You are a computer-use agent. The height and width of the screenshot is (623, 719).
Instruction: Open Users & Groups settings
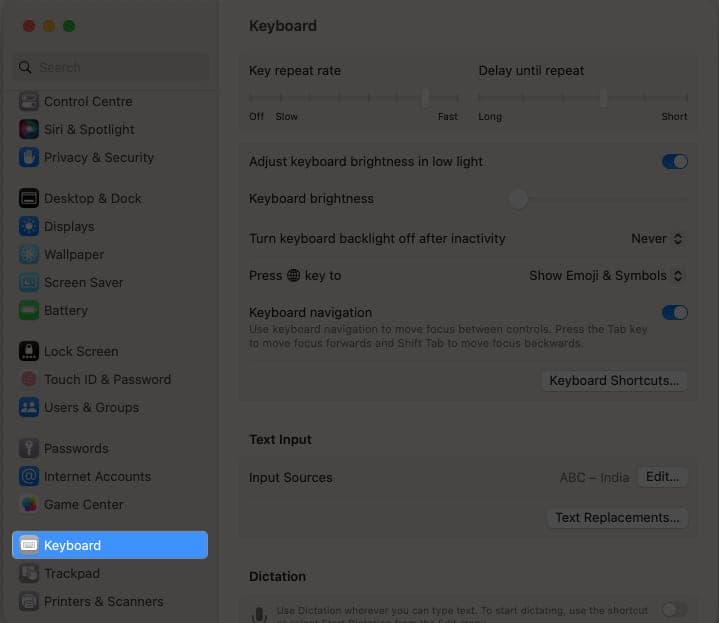click(110, 407)
